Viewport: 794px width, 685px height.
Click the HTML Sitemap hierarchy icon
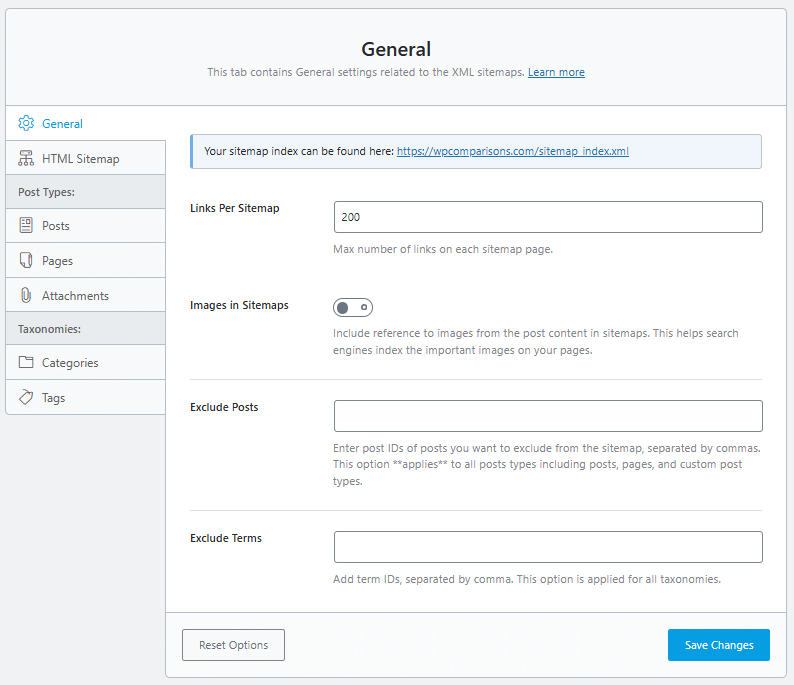26,158
